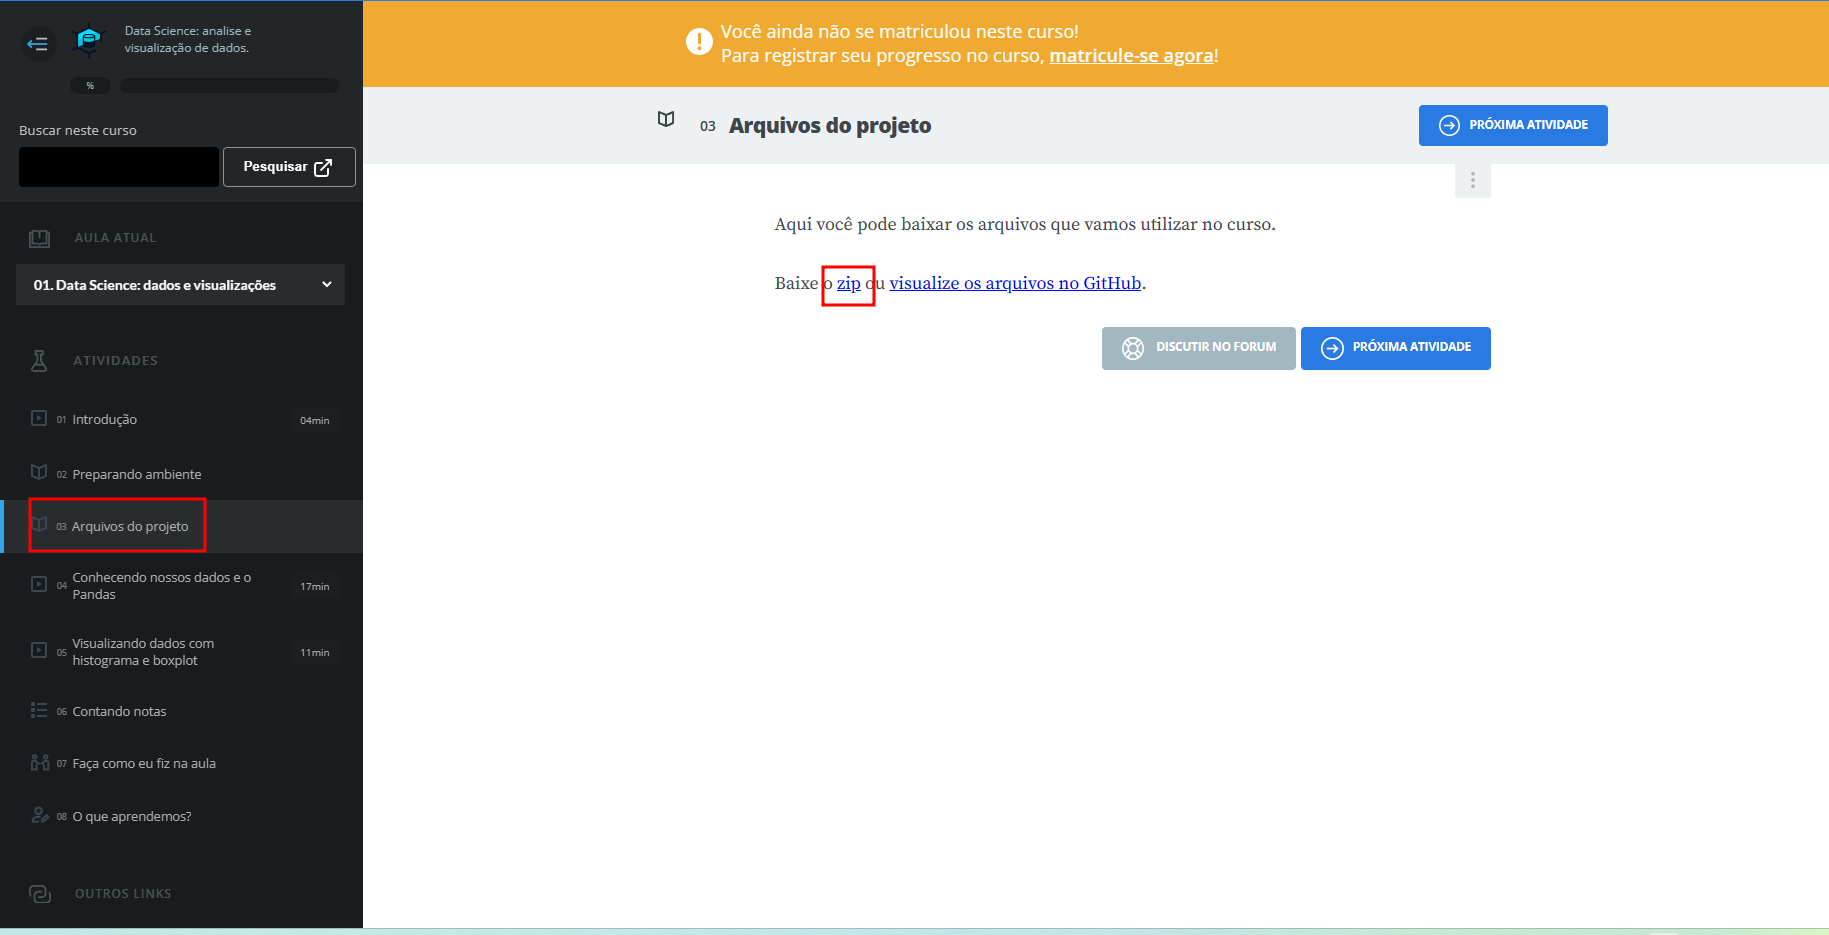Click the video icon beside Conhecendo nossos dados

click(x=39, y=584)
